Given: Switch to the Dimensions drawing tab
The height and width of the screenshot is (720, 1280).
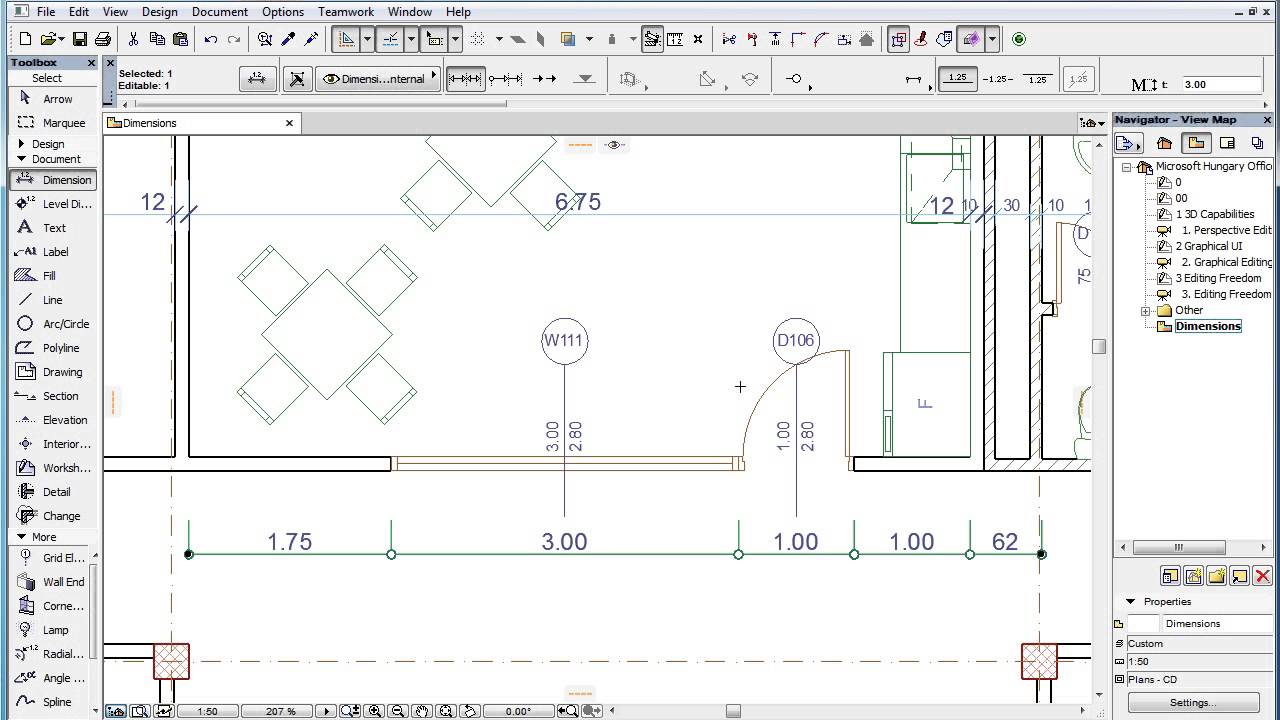Looking at the screenshot, I should click(202, 123).
